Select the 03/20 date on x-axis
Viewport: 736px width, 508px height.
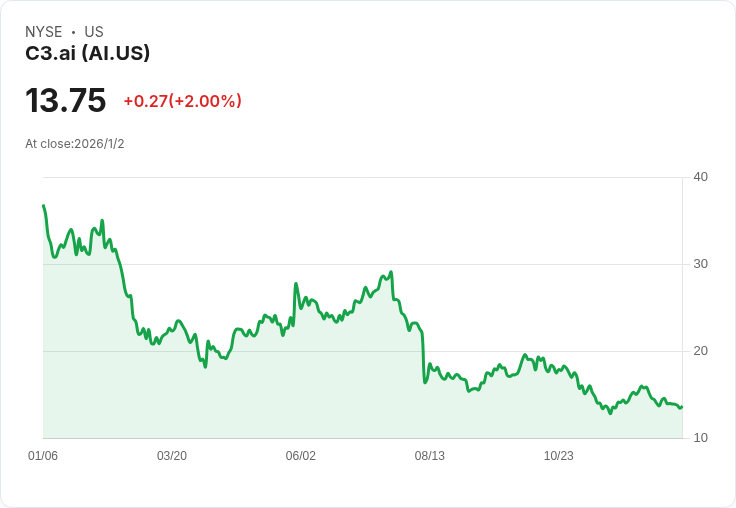click(x=172, y=456)
